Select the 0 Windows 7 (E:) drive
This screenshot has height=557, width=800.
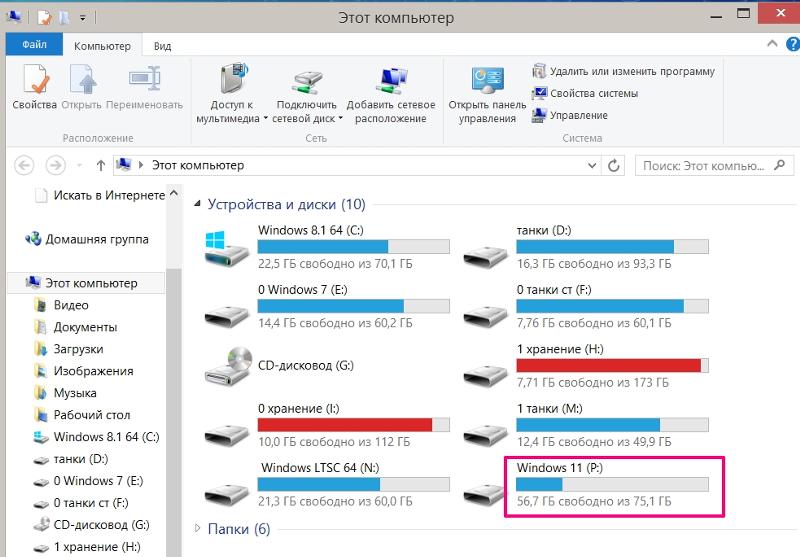[x=327, y=306]
